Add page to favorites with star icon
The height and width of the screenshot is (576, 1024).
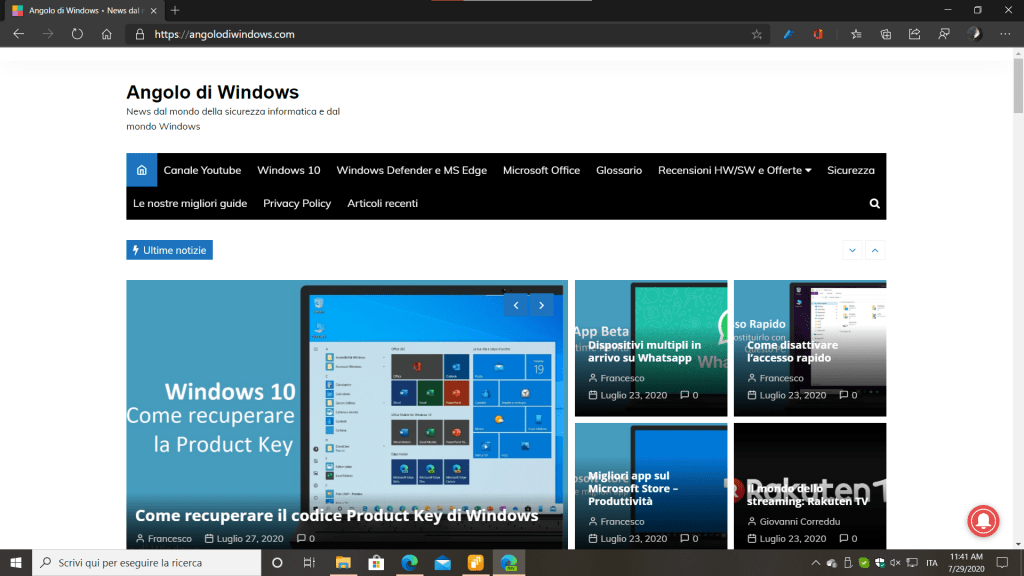pos(757,34)
